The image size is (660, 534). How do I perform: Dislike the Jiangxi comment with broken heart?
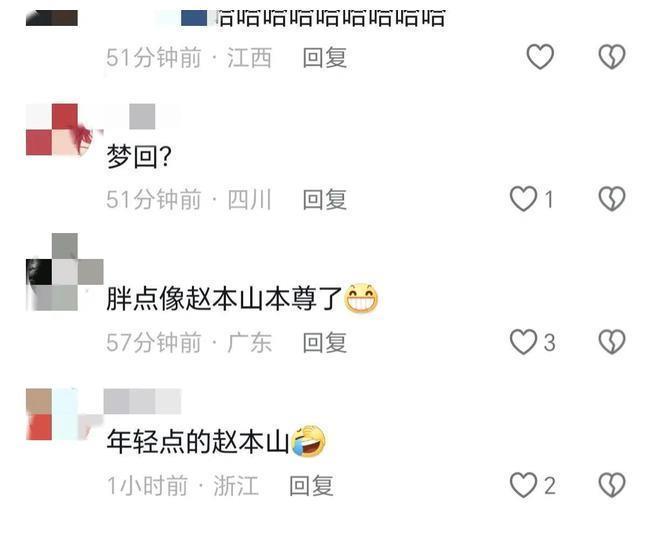(612, 56)
